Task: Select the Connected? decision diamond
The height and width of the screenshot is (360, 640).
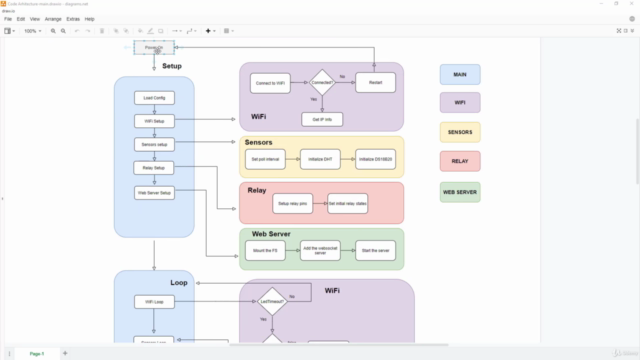Action: tap(322, 82)
